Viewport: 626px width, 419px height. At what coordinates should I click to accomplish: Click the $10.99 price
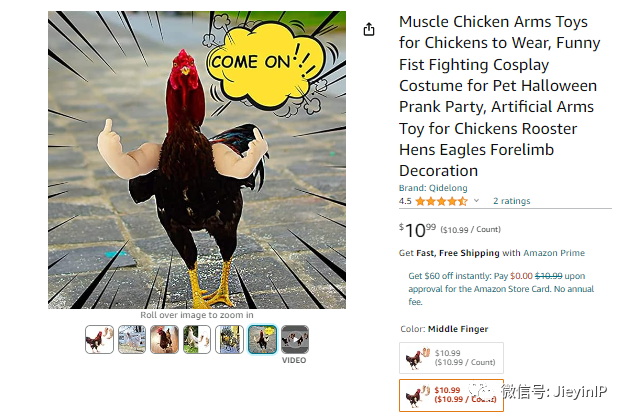coord(417,229)
